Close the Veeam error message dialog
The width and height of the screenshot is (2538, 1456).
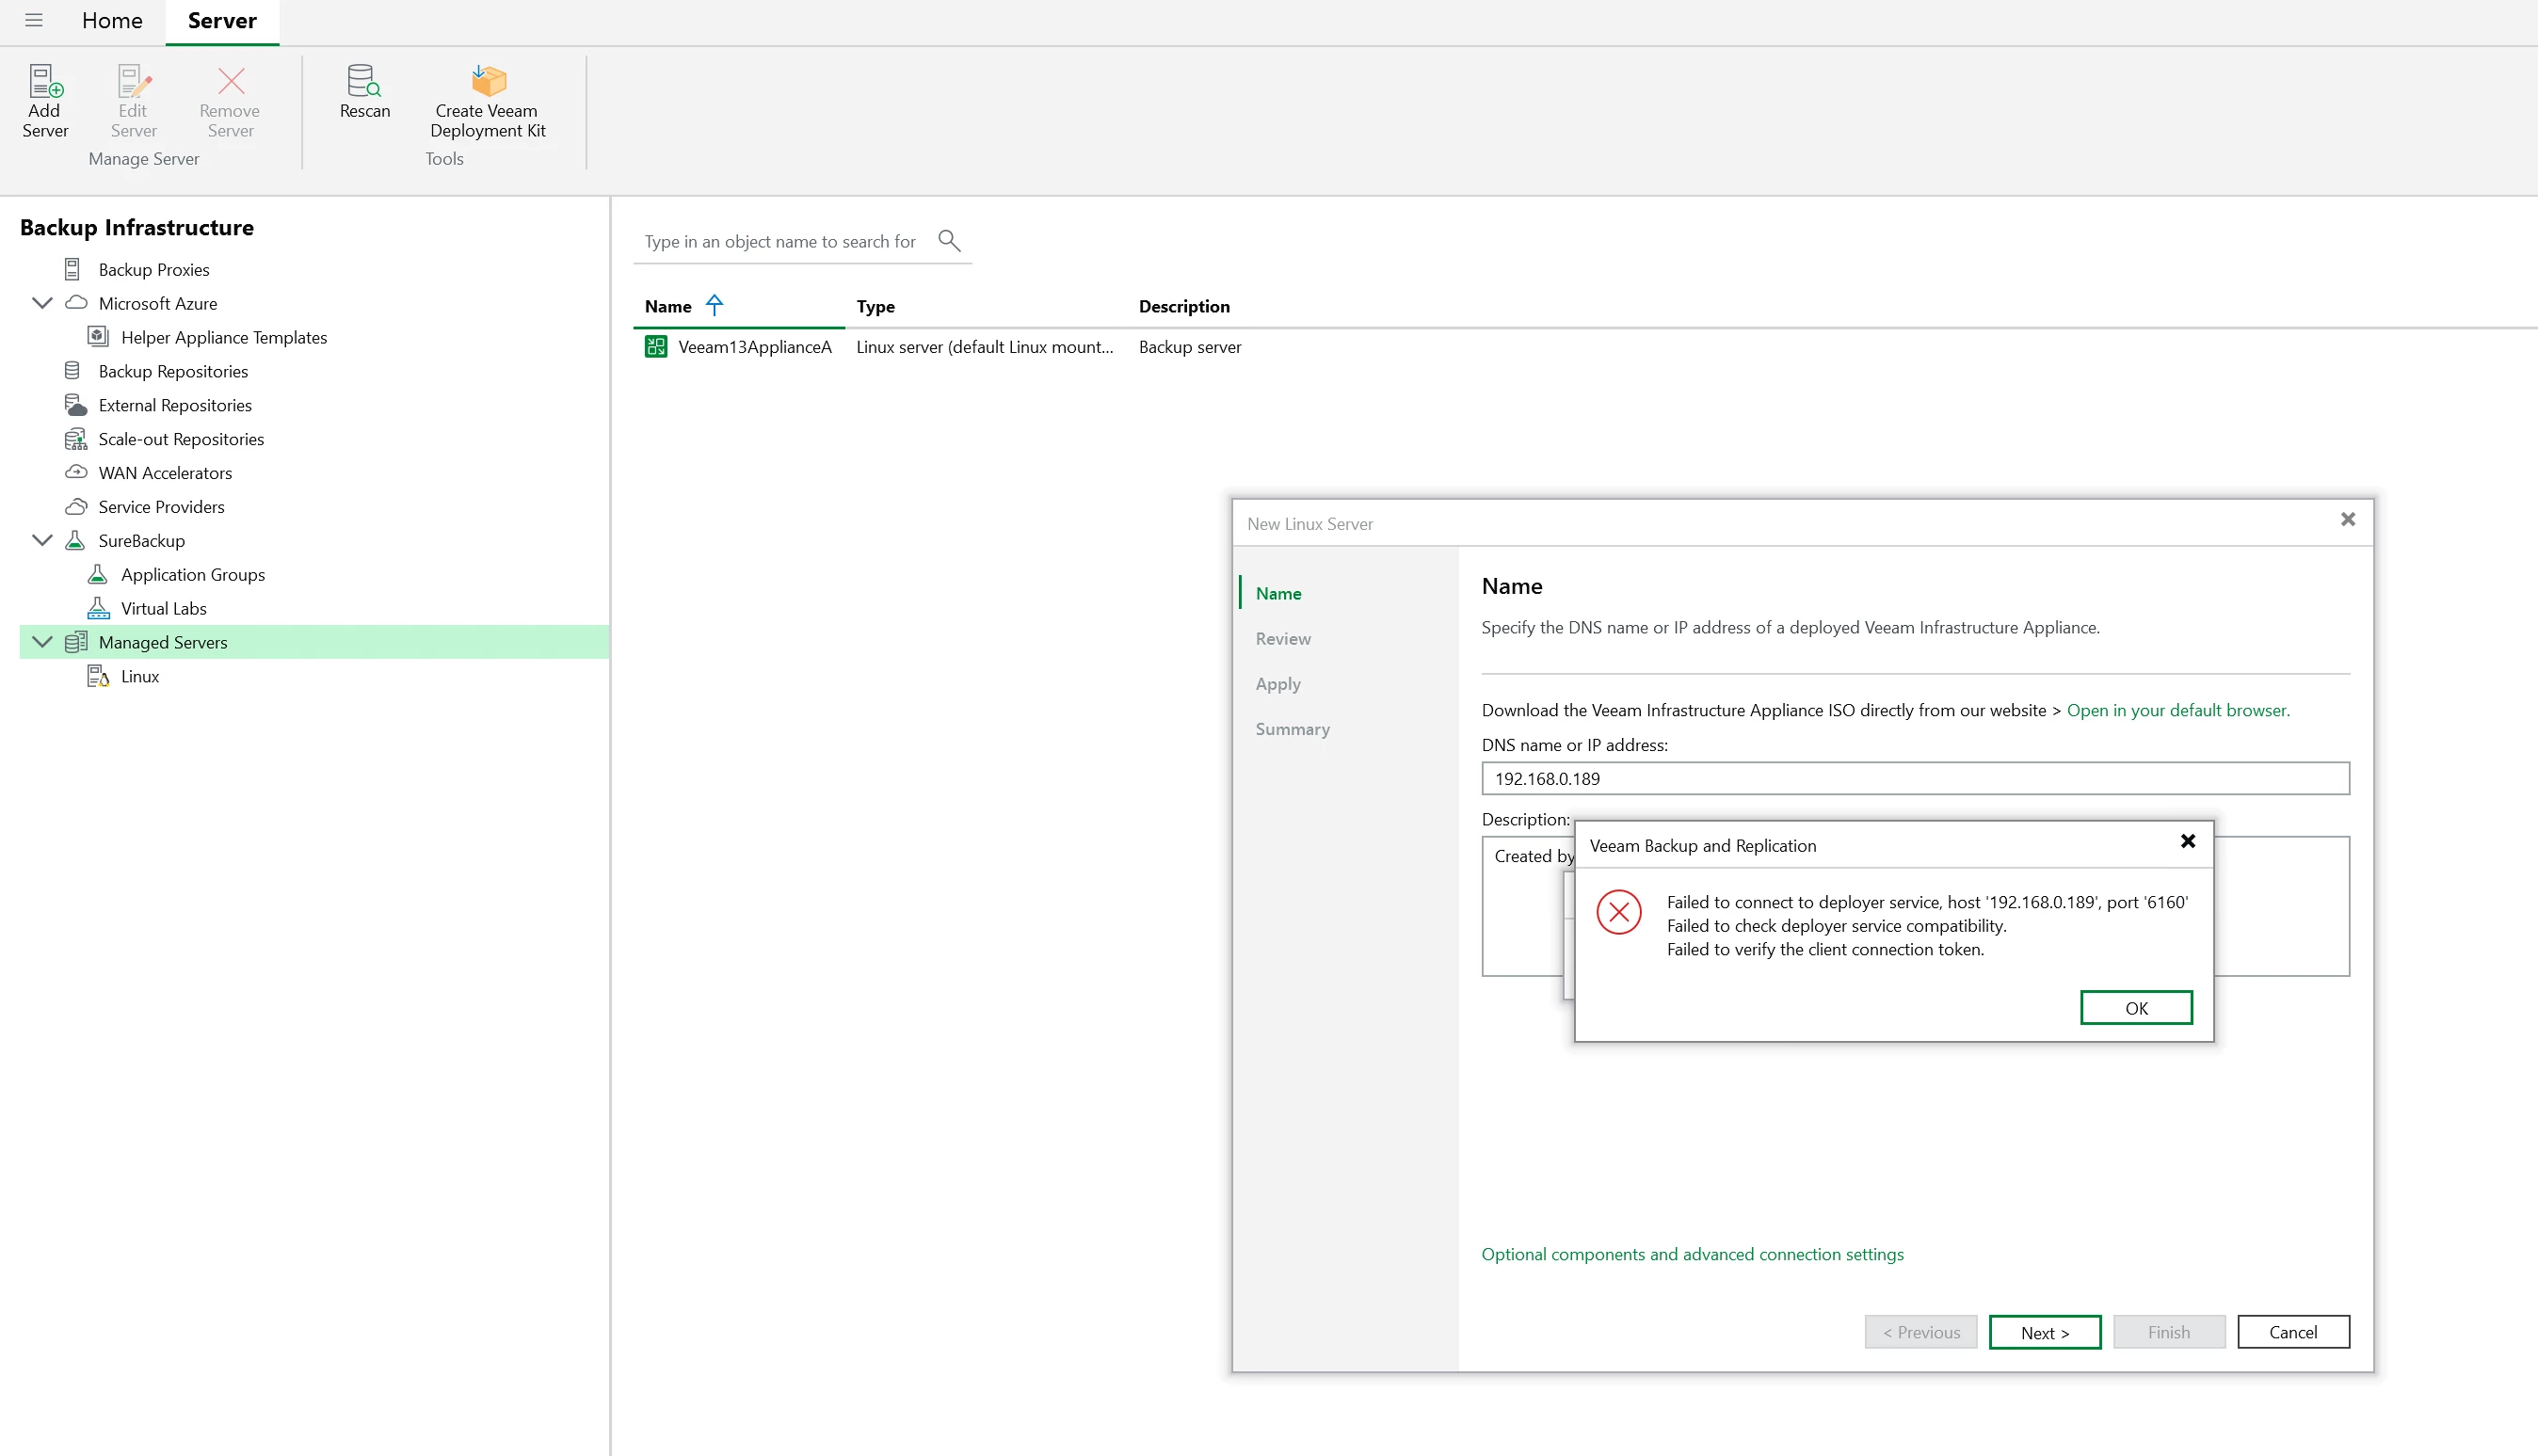(x=2188, y=842)
